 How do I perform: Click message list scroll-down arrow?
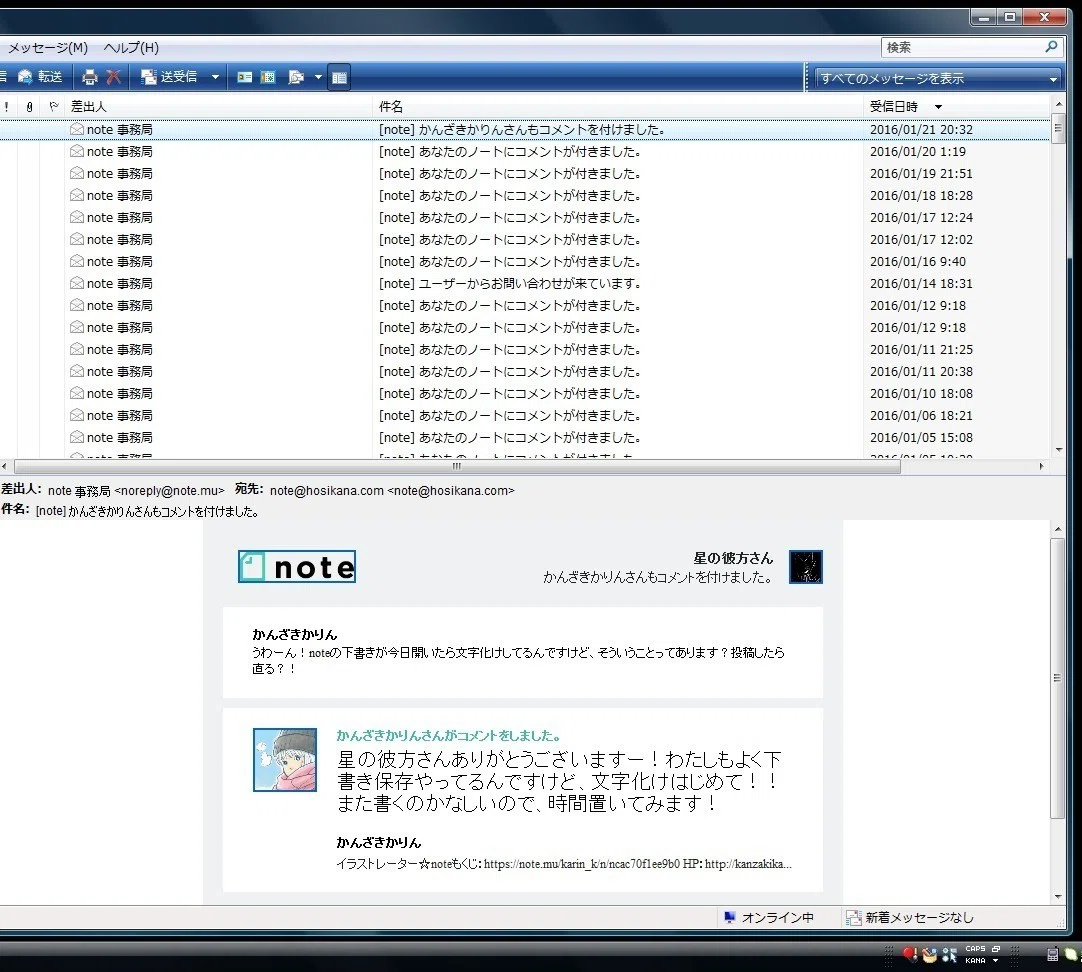[1059, 450]
